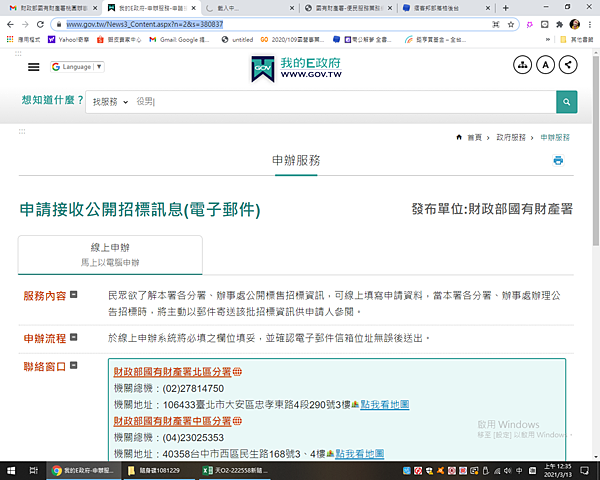
Task: Open the 政府服務 breadcrumb link
Action: coord(511,137)
